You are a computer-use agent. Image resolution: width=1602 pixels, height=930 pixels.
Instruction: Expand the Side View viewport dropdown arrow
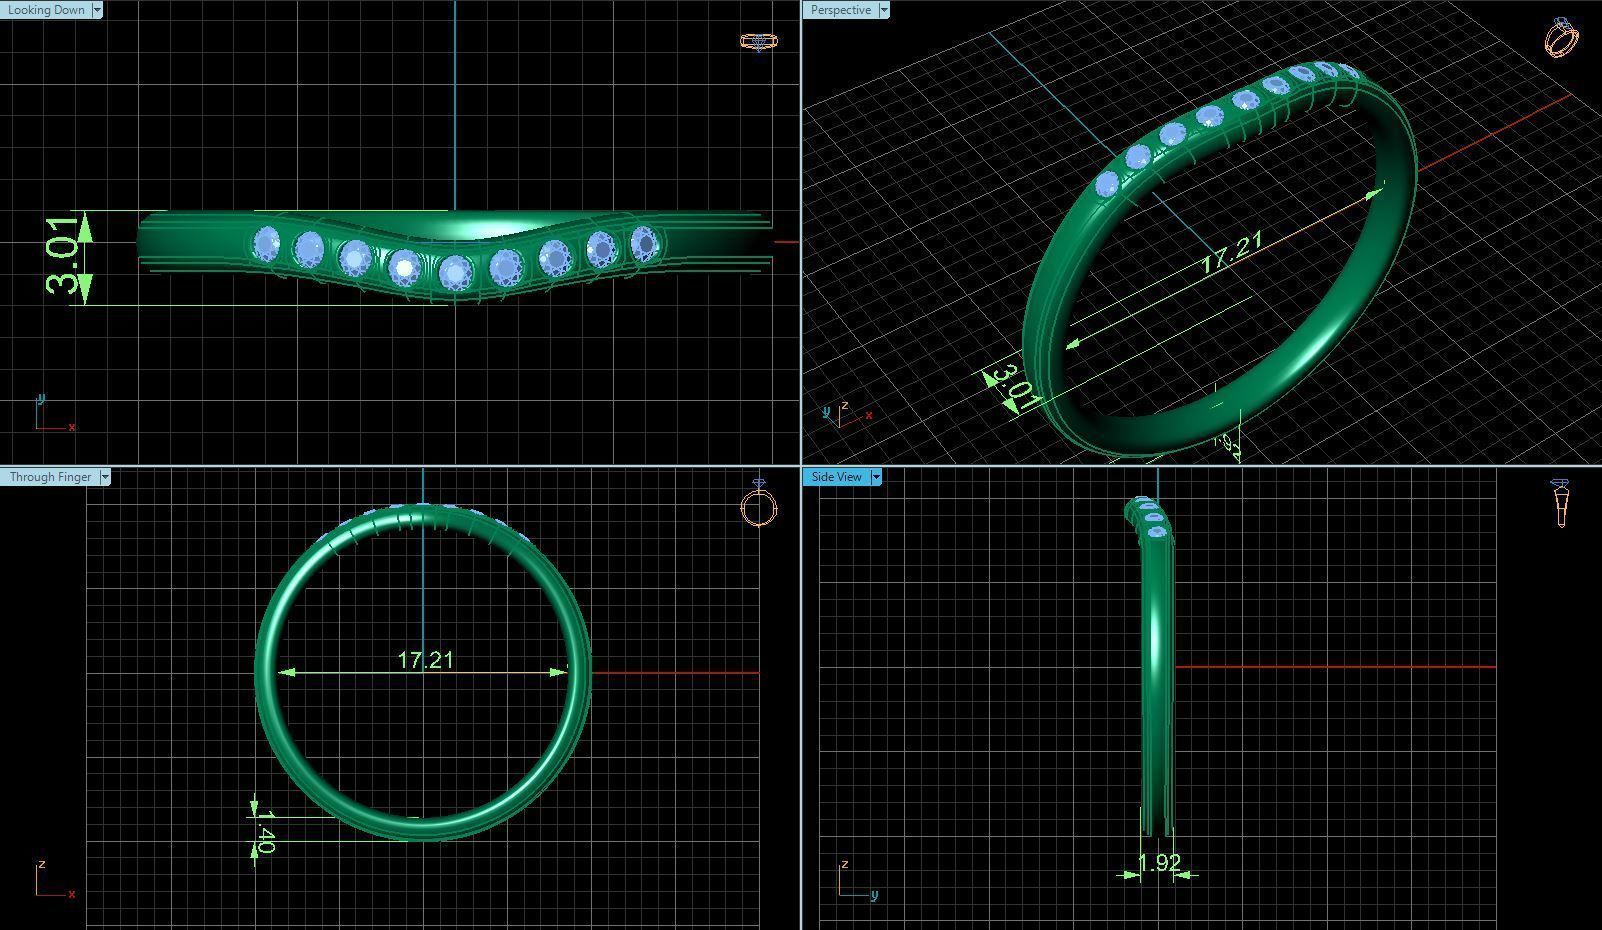coord(876,477)
